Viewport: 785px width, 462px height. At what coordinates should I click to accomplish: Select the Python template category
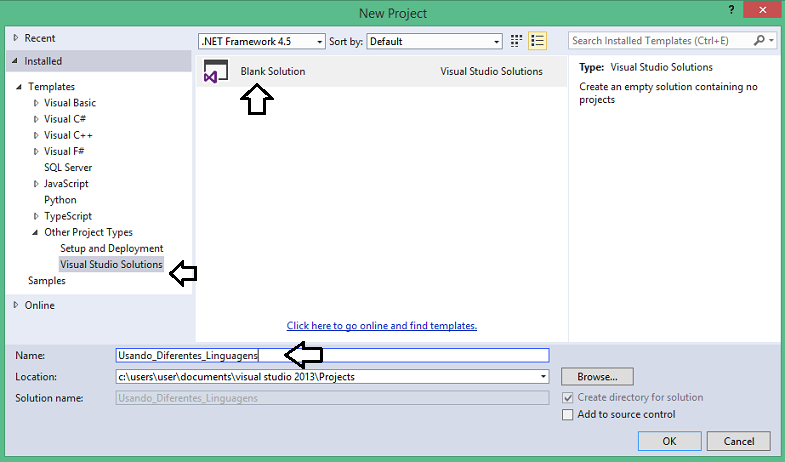pyautogui.click(x=60, y=200)
